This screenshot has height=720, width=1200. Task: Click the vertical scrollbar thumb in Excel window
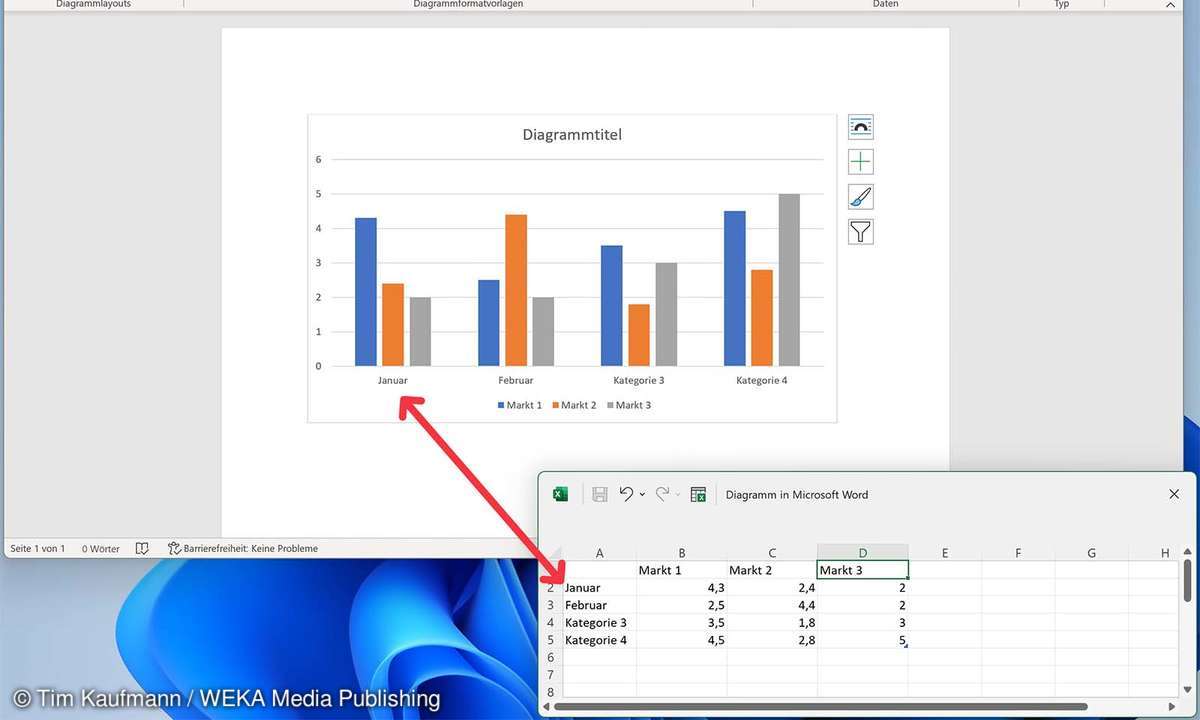pos(1187,580)
